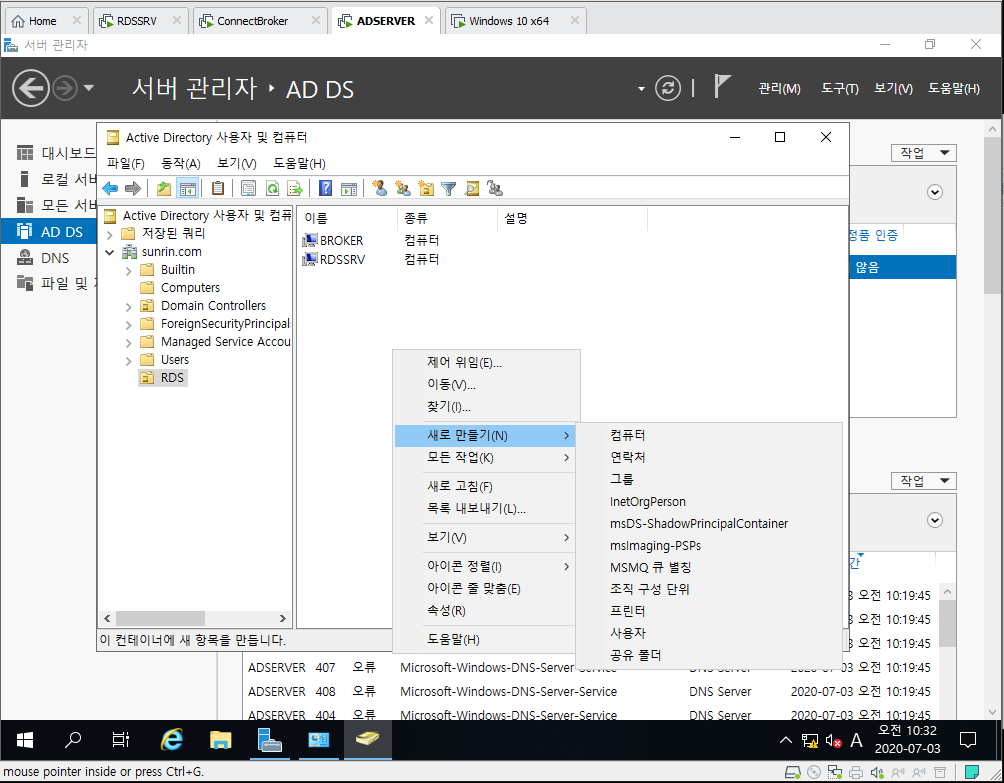Select 사용자 in the New submenu
Viewport: 1004px width, 783px height.
tap(709, 633)
